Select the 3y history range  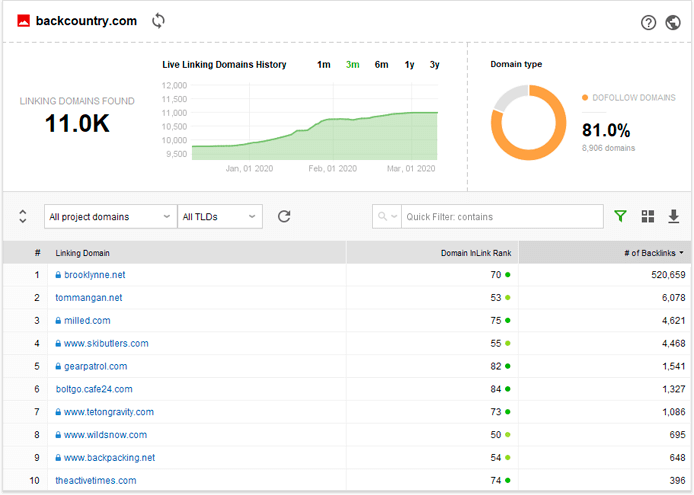pyautogui.click(x=434, y=65)
